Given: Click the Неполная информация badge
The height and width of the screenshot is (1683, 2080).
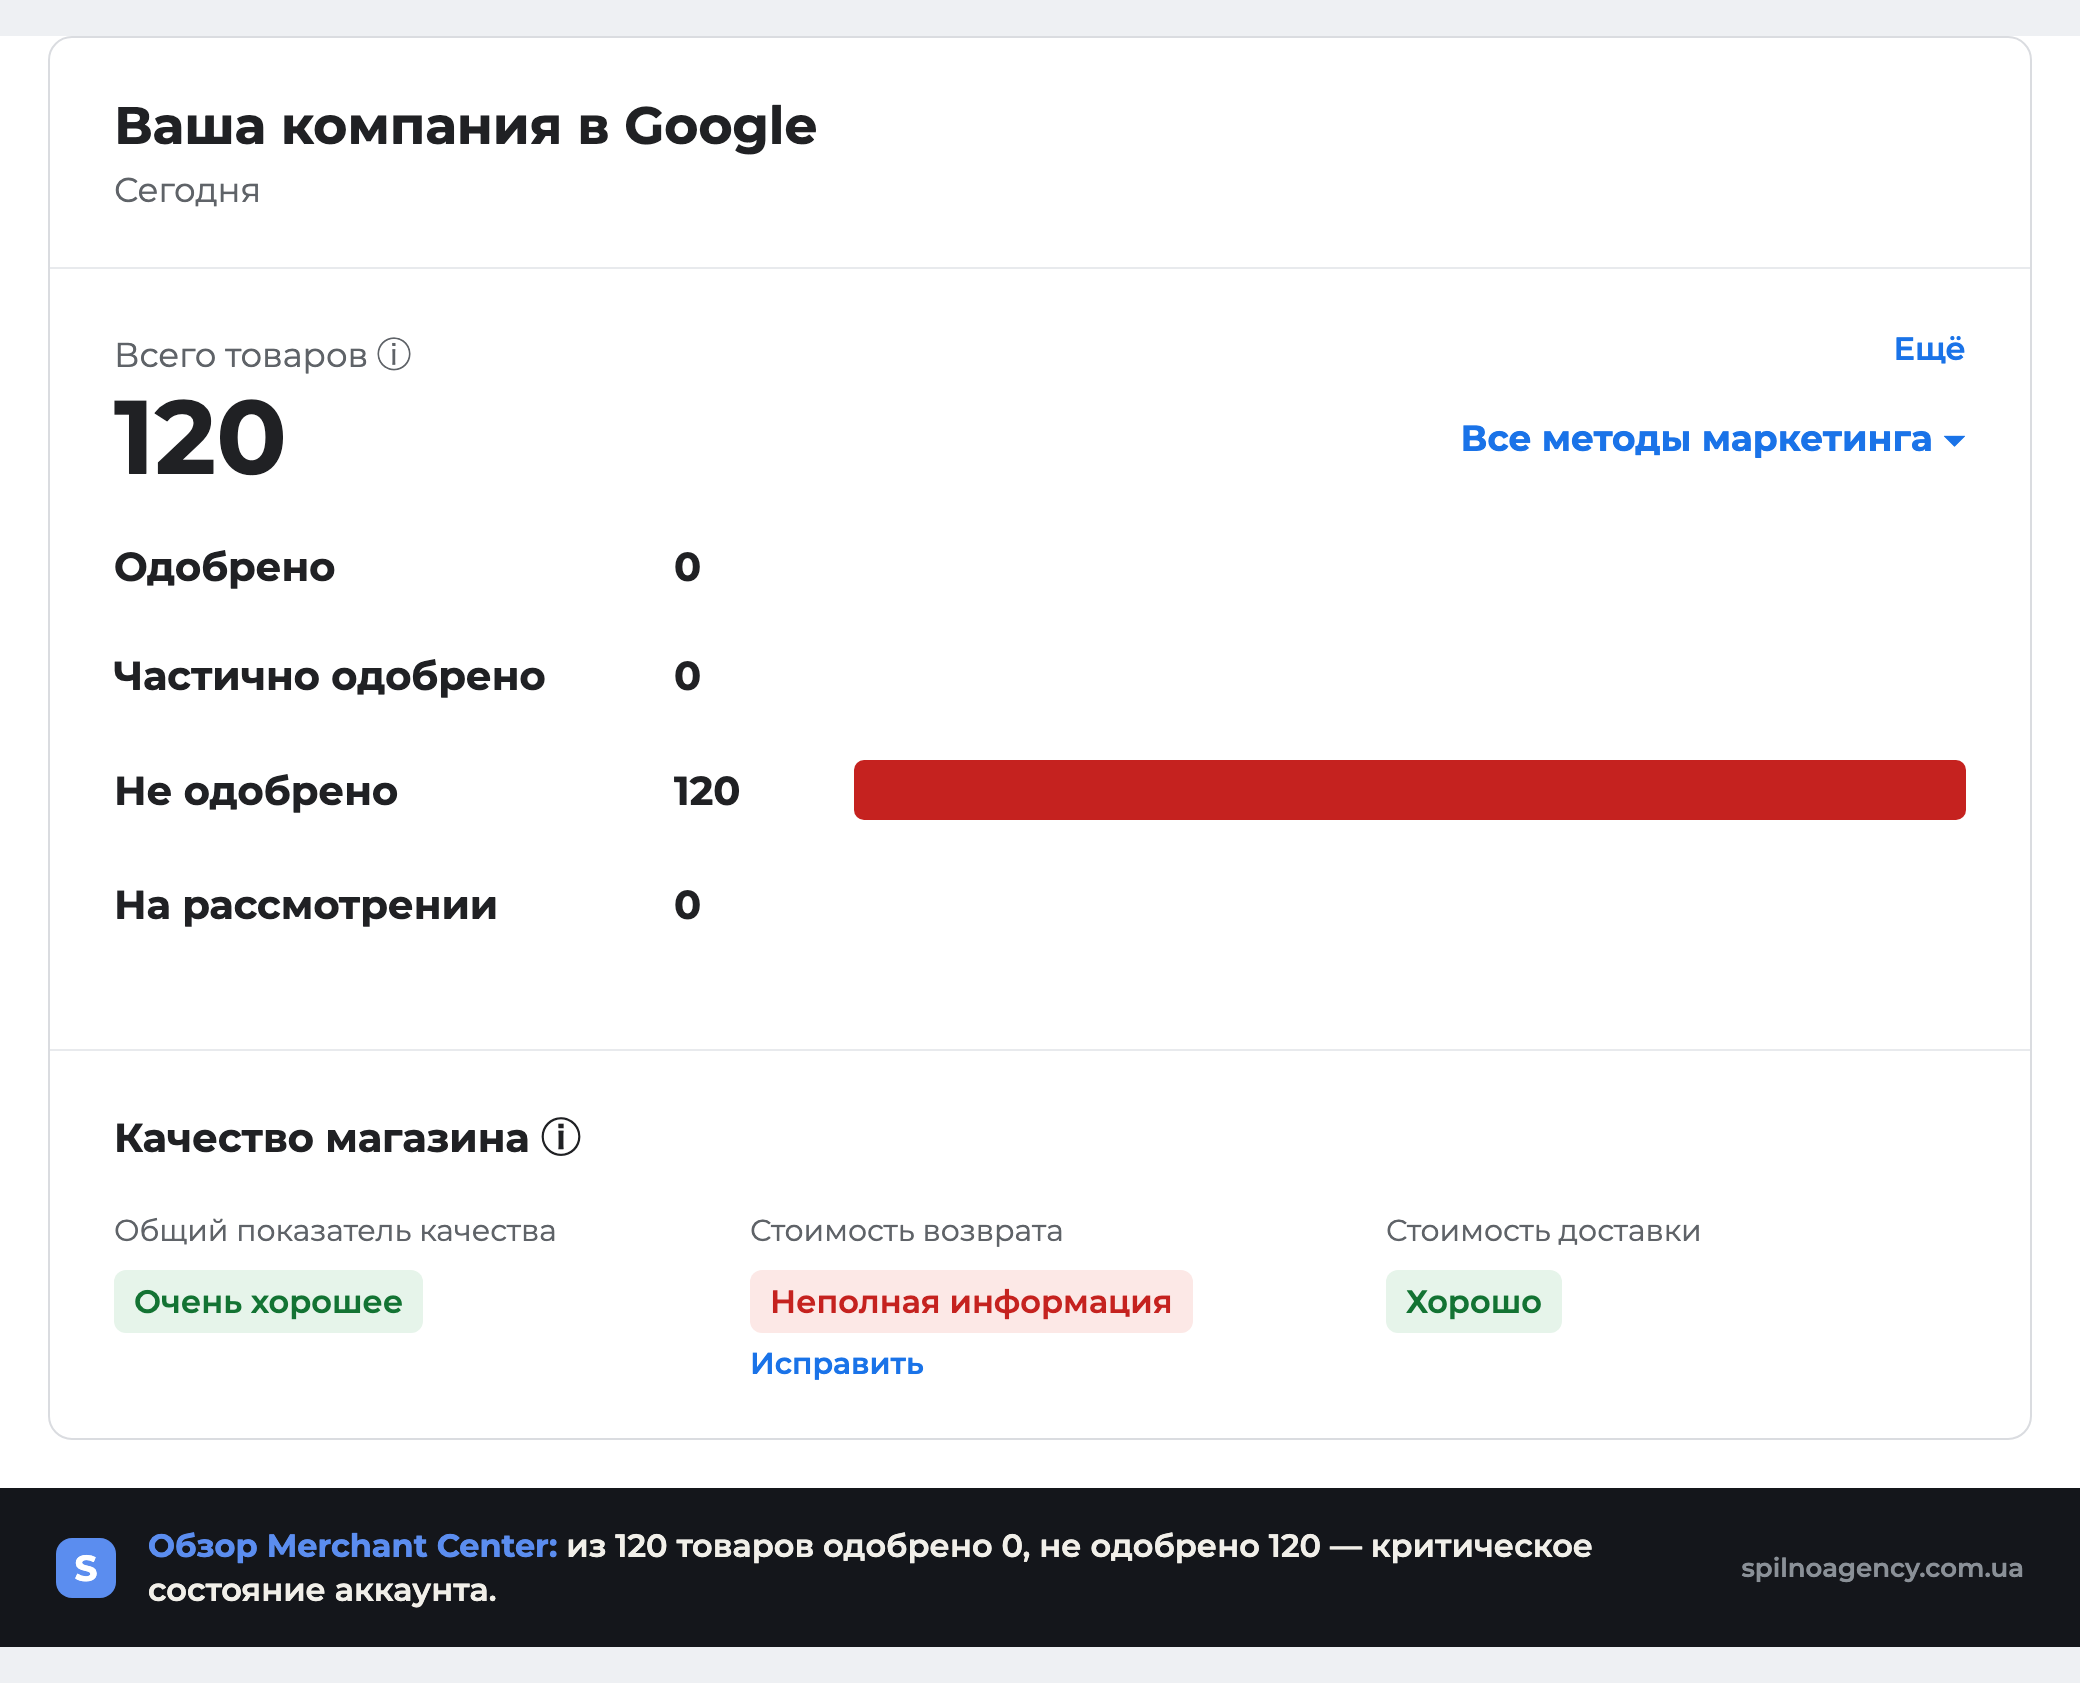Looking at the screenshot, I should (x=971, y=1301).
